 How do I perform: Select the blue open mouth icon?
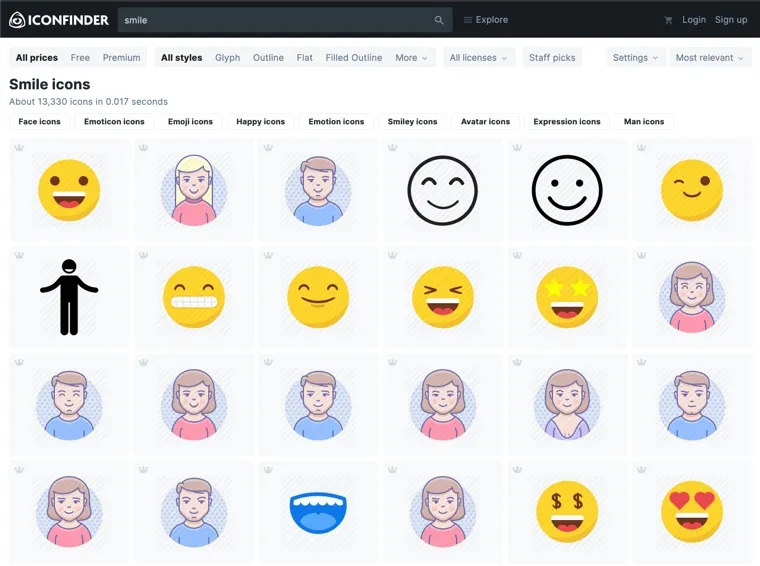coord(318,513)
